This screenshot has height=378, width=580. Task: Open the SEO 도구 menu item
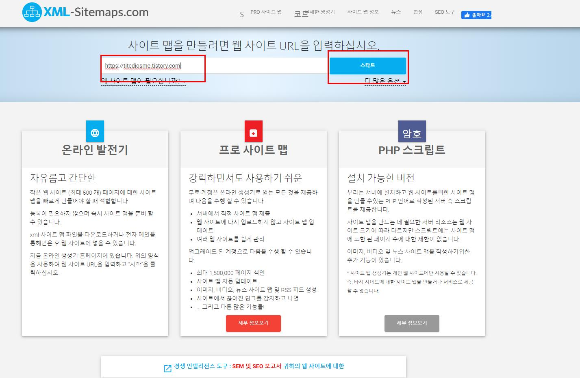click(x=444, y=12)
